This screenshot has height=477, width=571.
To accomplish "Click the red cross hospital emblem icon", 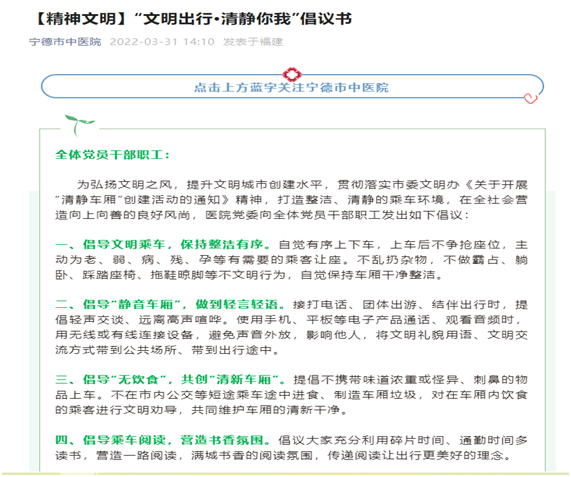I will point(292,74).
